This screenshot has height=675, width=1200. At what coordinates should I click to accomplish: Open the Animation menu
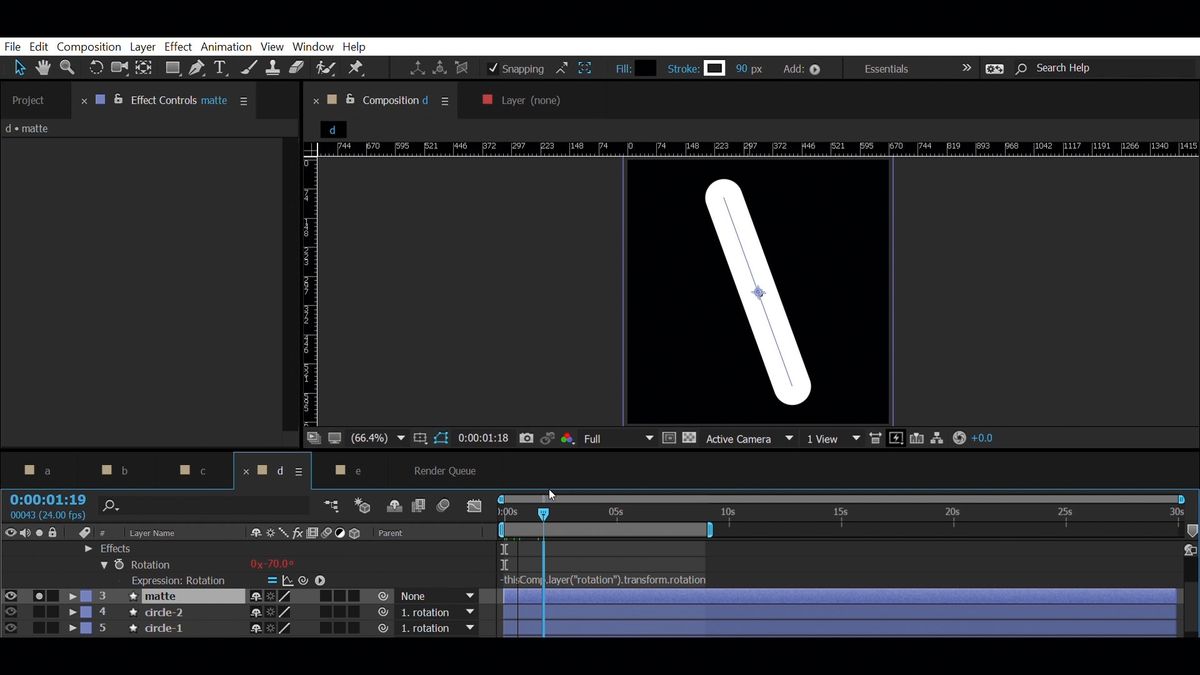tap(226, 47)
